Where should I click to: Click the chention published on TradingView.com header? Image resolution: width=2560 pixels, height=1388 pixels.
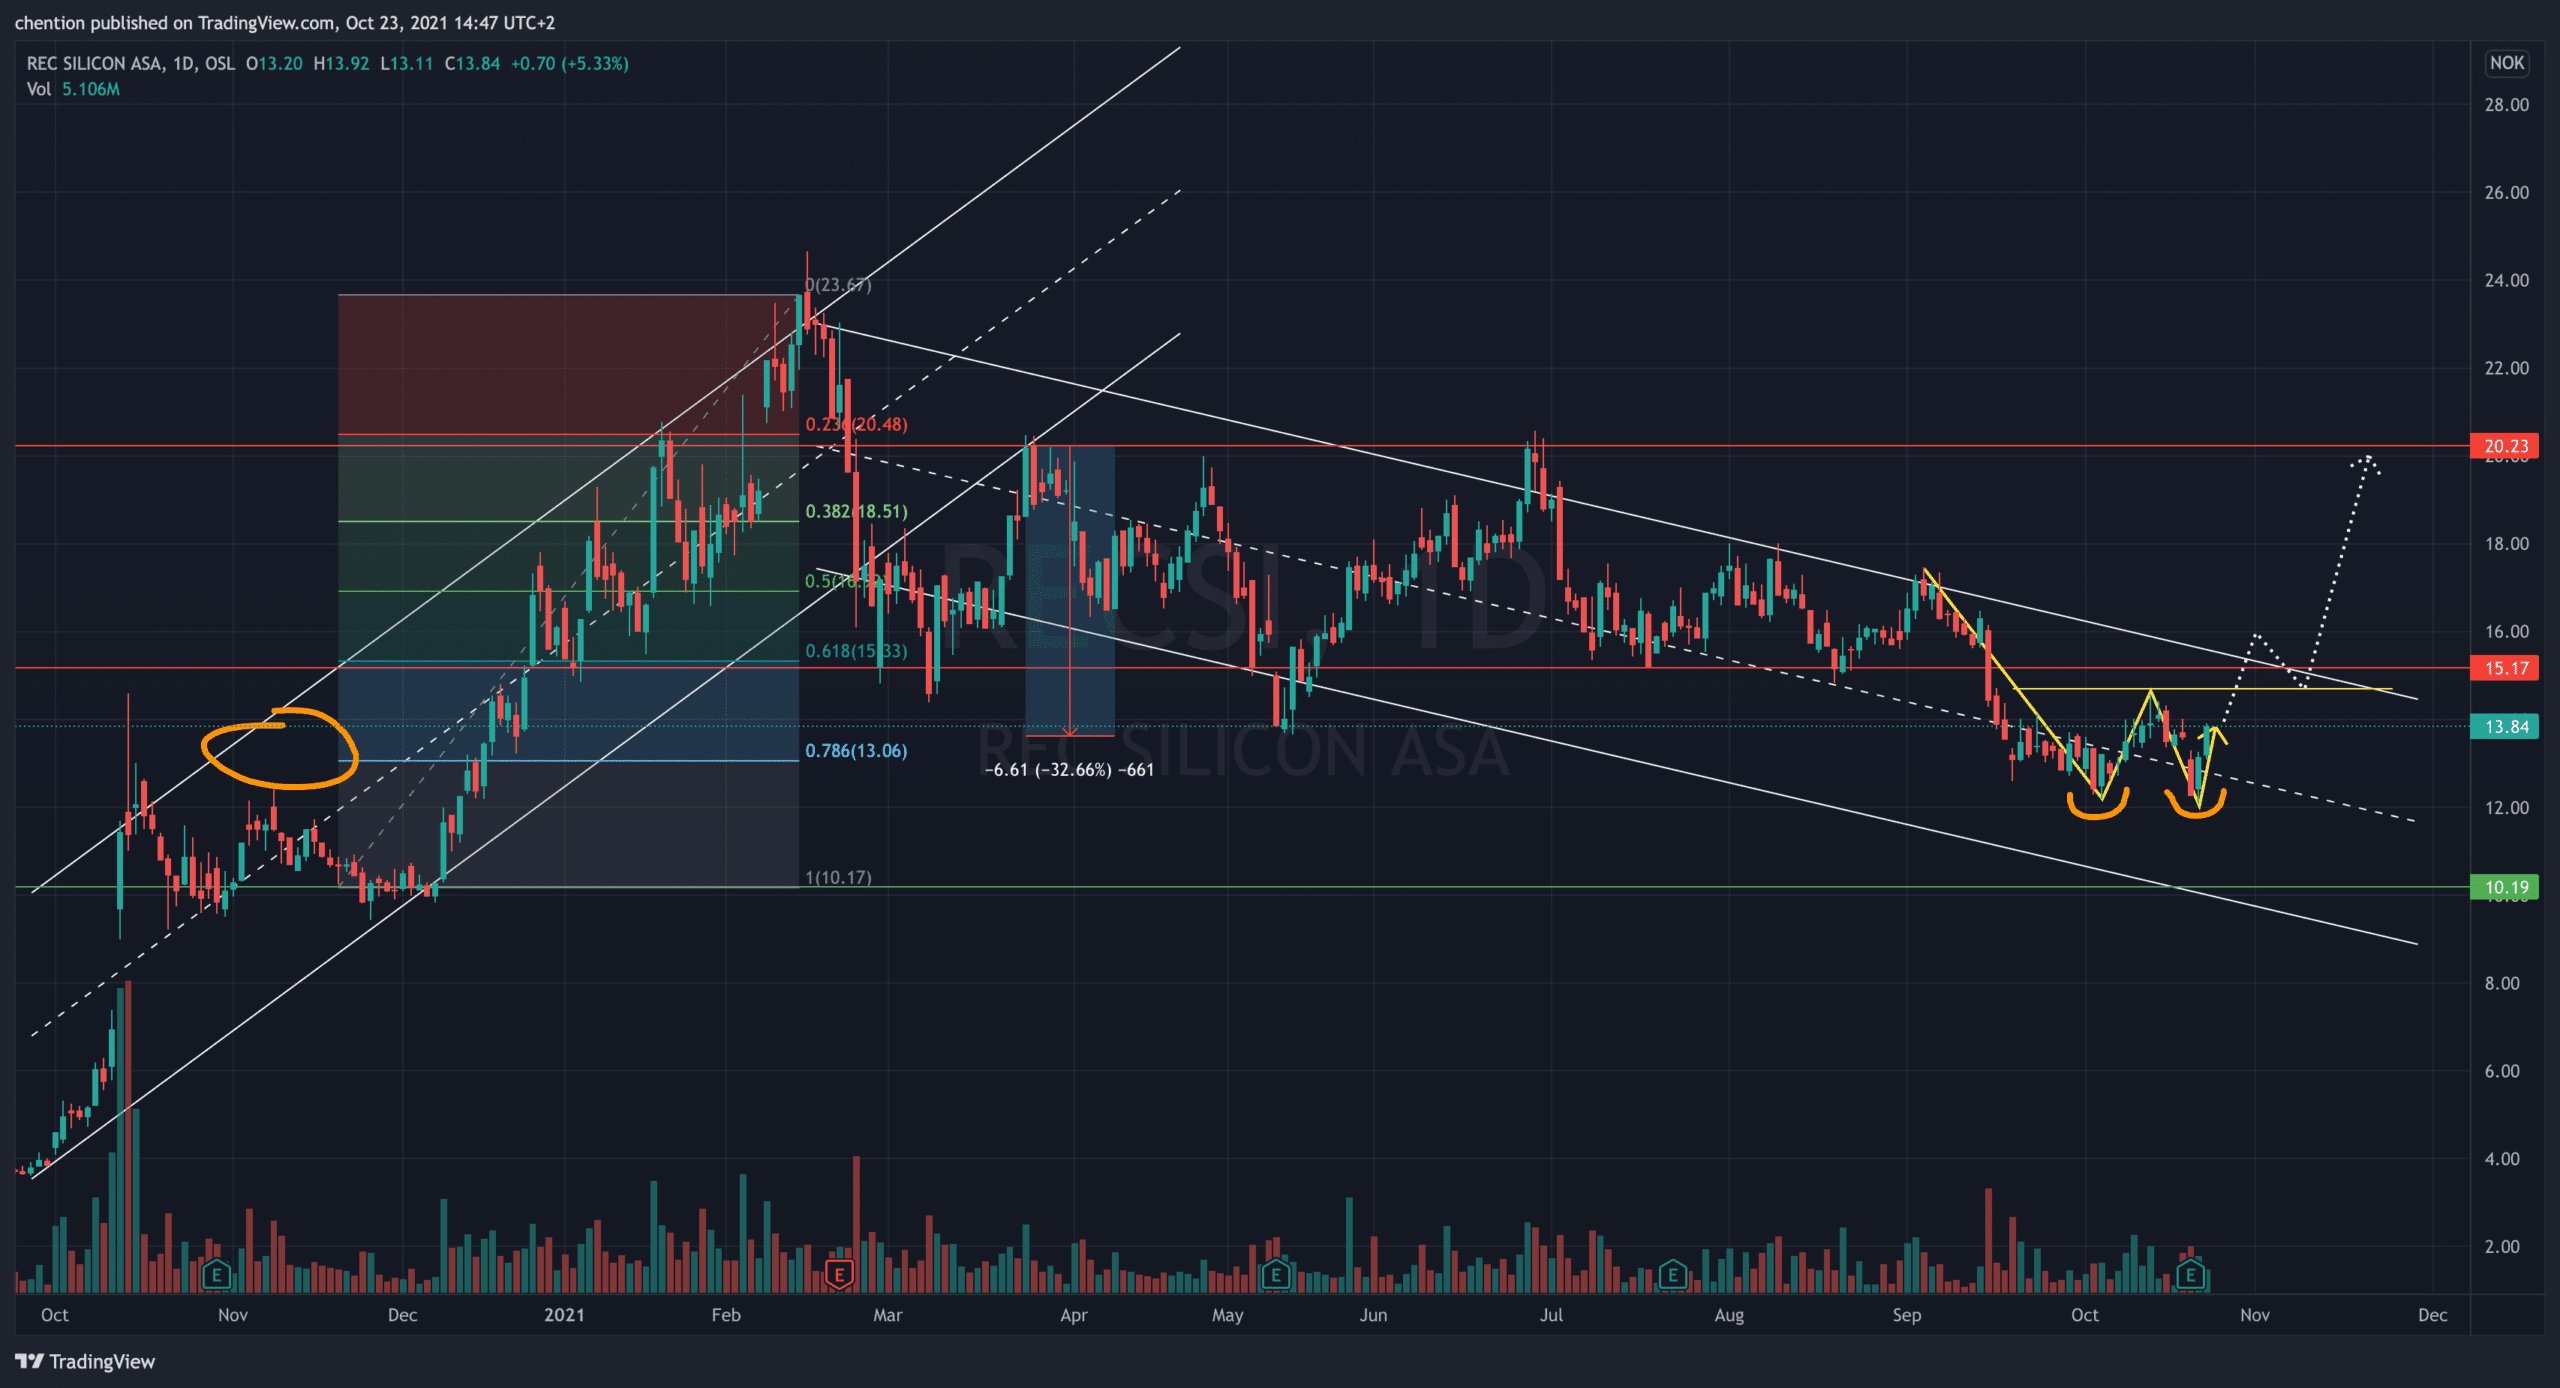click(x=284, y=22)
